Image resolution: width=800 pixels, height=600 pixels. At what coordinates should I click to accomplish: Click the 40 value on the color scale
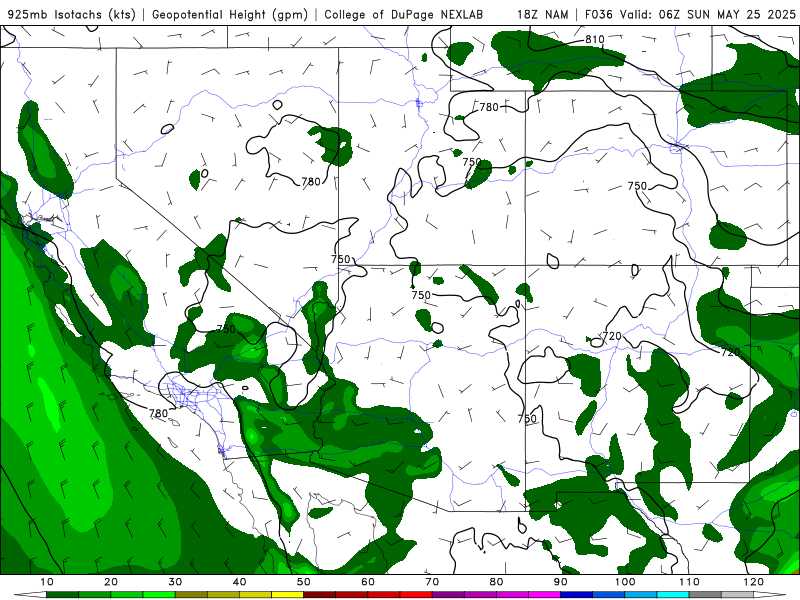(x=239, y=582)
